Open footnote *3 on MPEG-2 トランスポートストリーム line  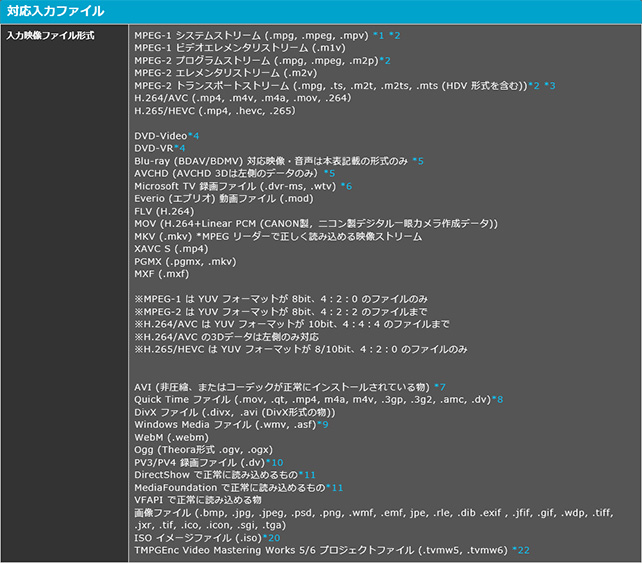click(x=550, y=86)
